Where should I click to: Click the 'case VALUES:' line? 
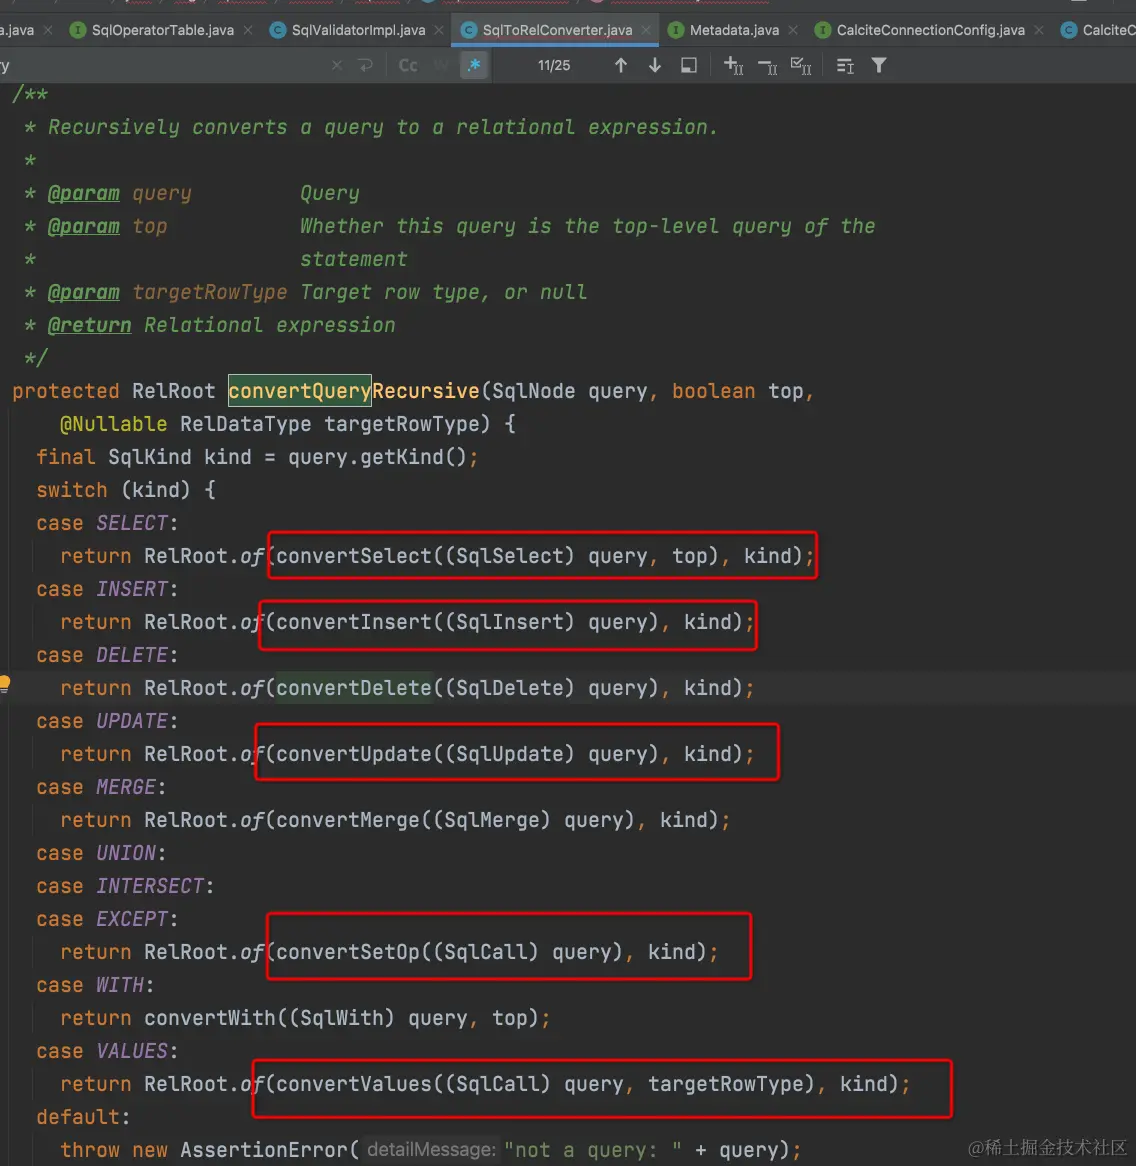coord(107,1051)
